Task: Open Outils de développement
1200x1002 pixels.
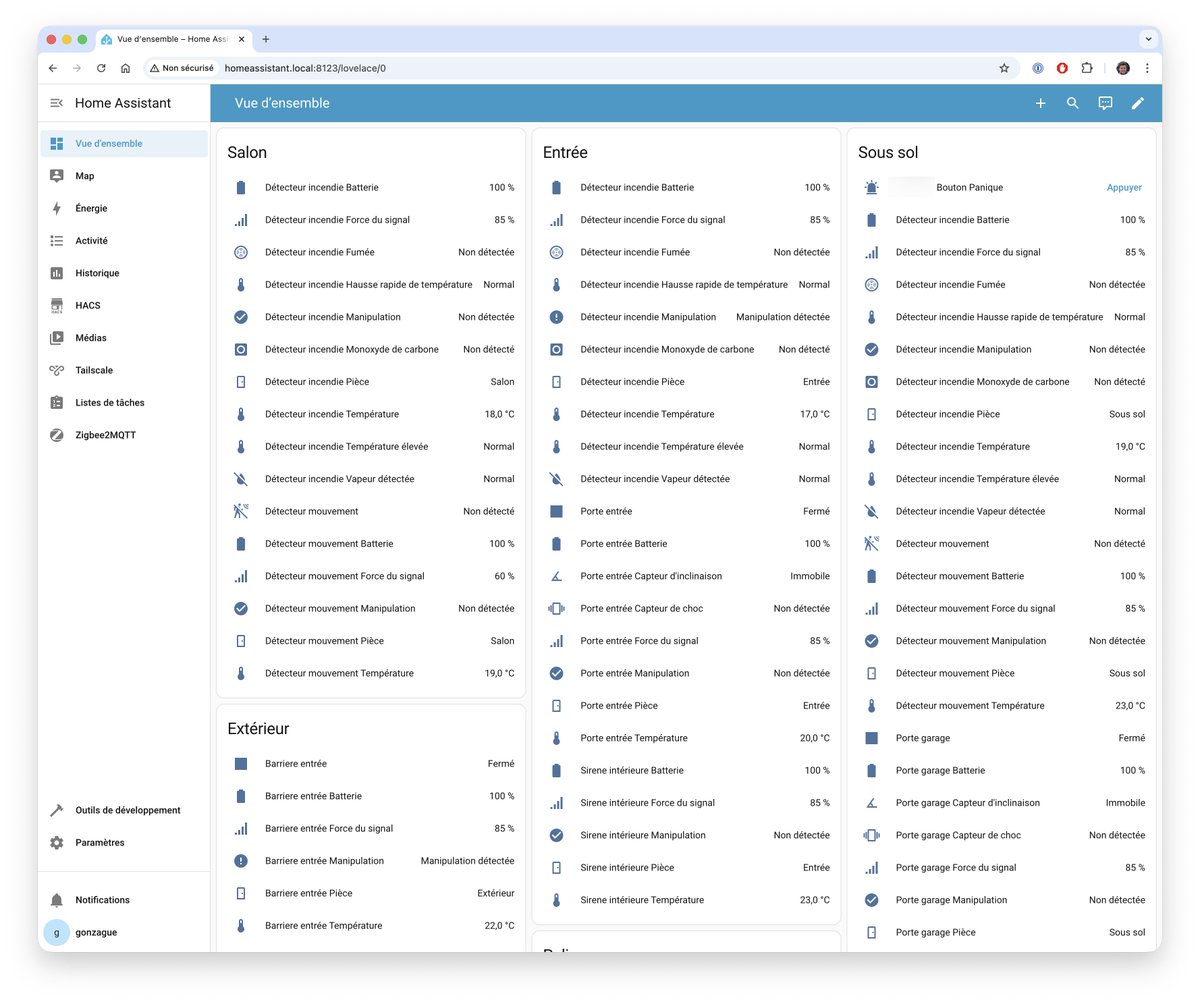Action: [x=124, y=810]
